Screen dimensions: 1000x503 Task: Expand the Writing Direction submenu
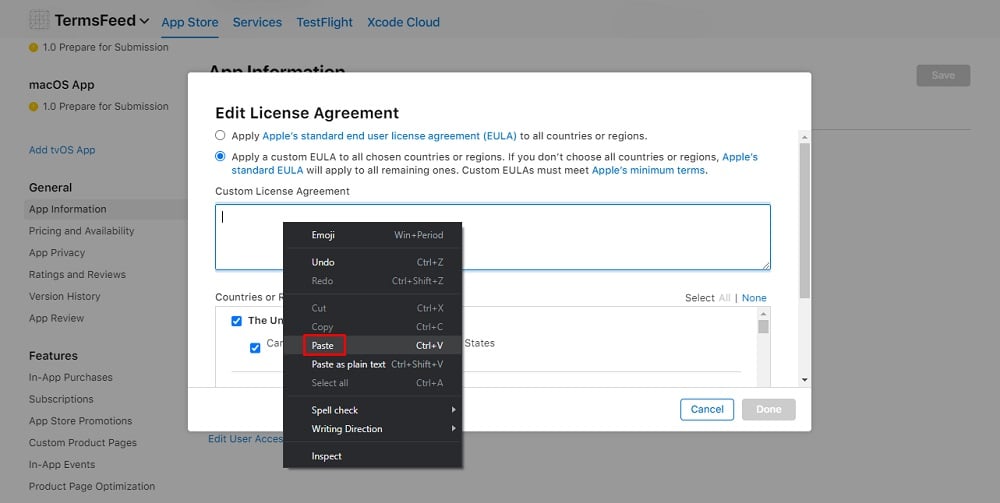(372, 428)
